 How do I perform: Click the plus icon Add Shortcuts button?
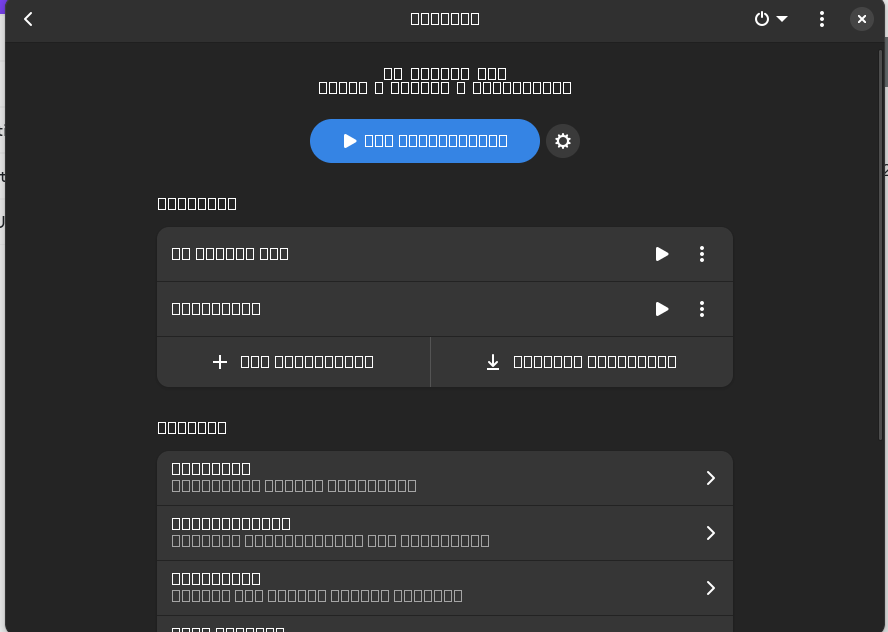point(294,362)
